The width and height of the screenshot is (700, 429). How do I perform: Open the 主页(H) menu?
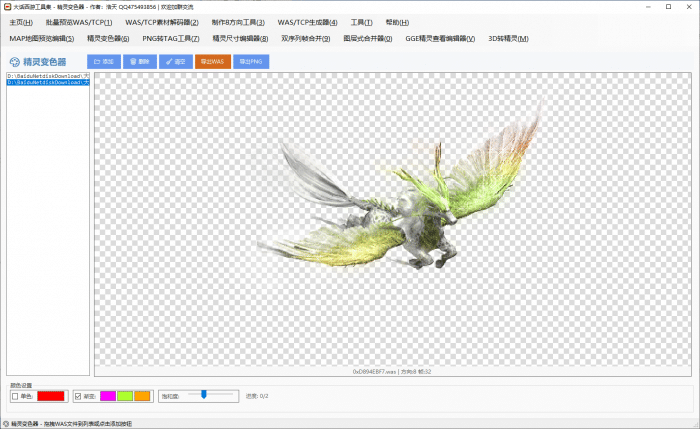(x=21, y=22)
